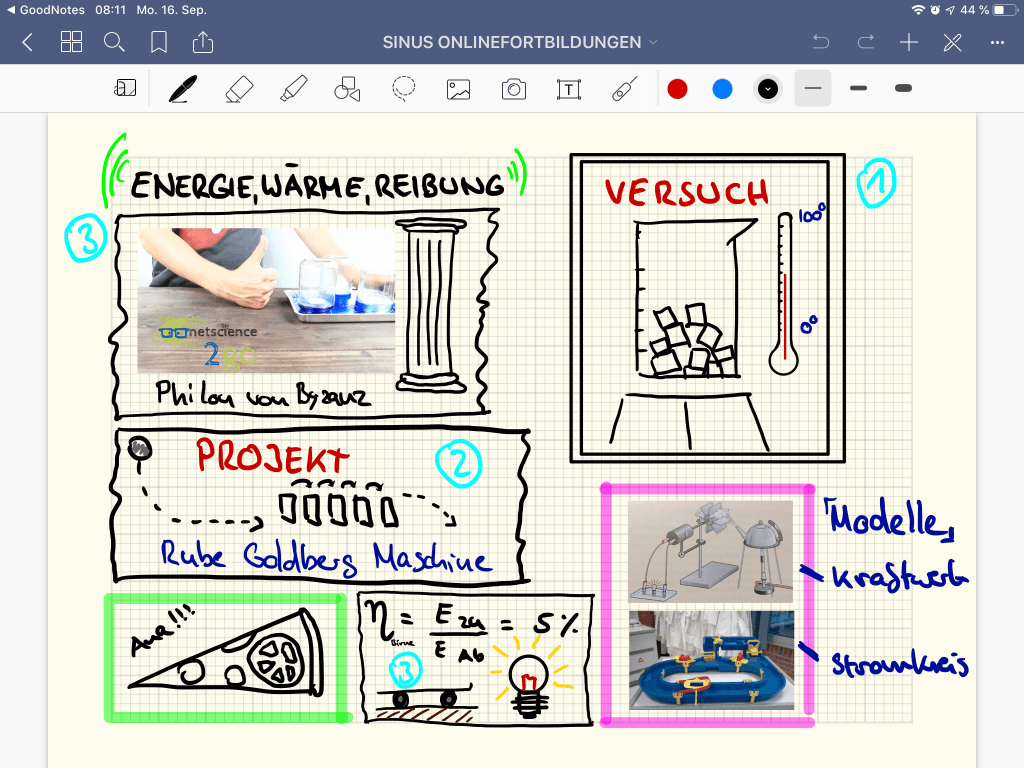
Task: Select the Text box tool
Action: tap(568, 89)
